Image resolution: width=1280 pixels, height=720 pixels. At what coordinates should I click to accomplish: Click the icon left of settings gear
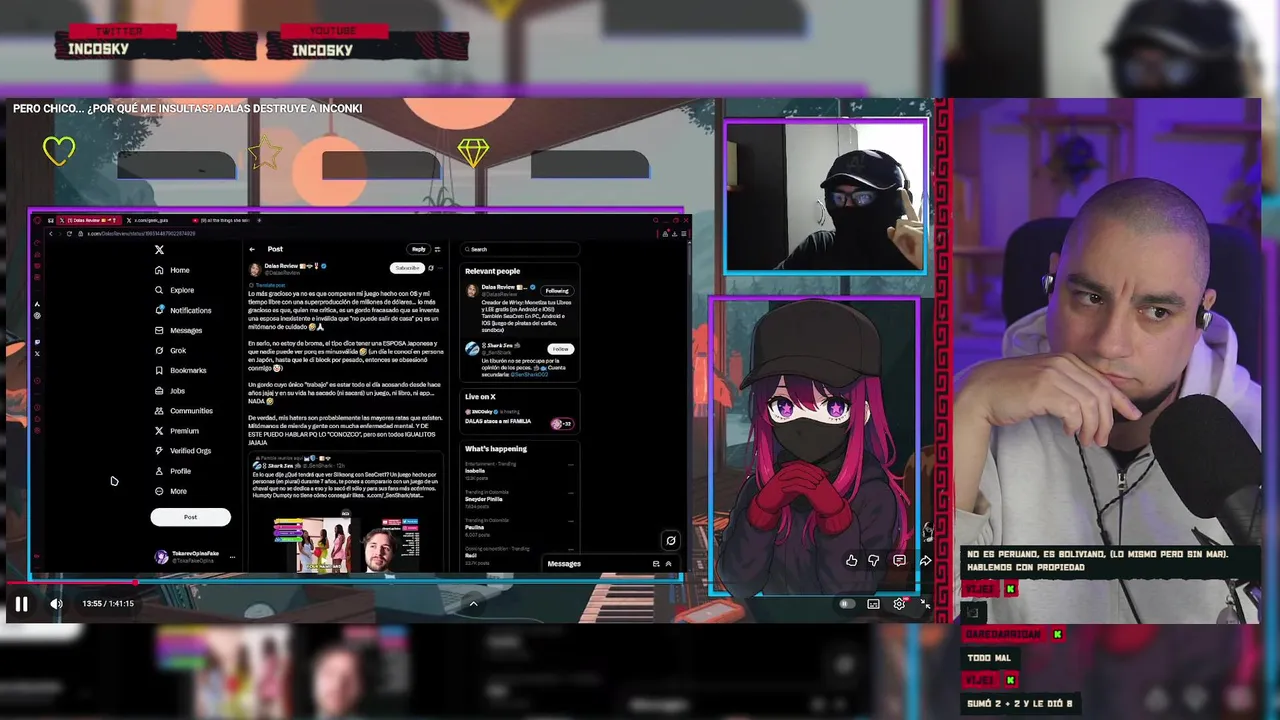(x=873, y=604)
